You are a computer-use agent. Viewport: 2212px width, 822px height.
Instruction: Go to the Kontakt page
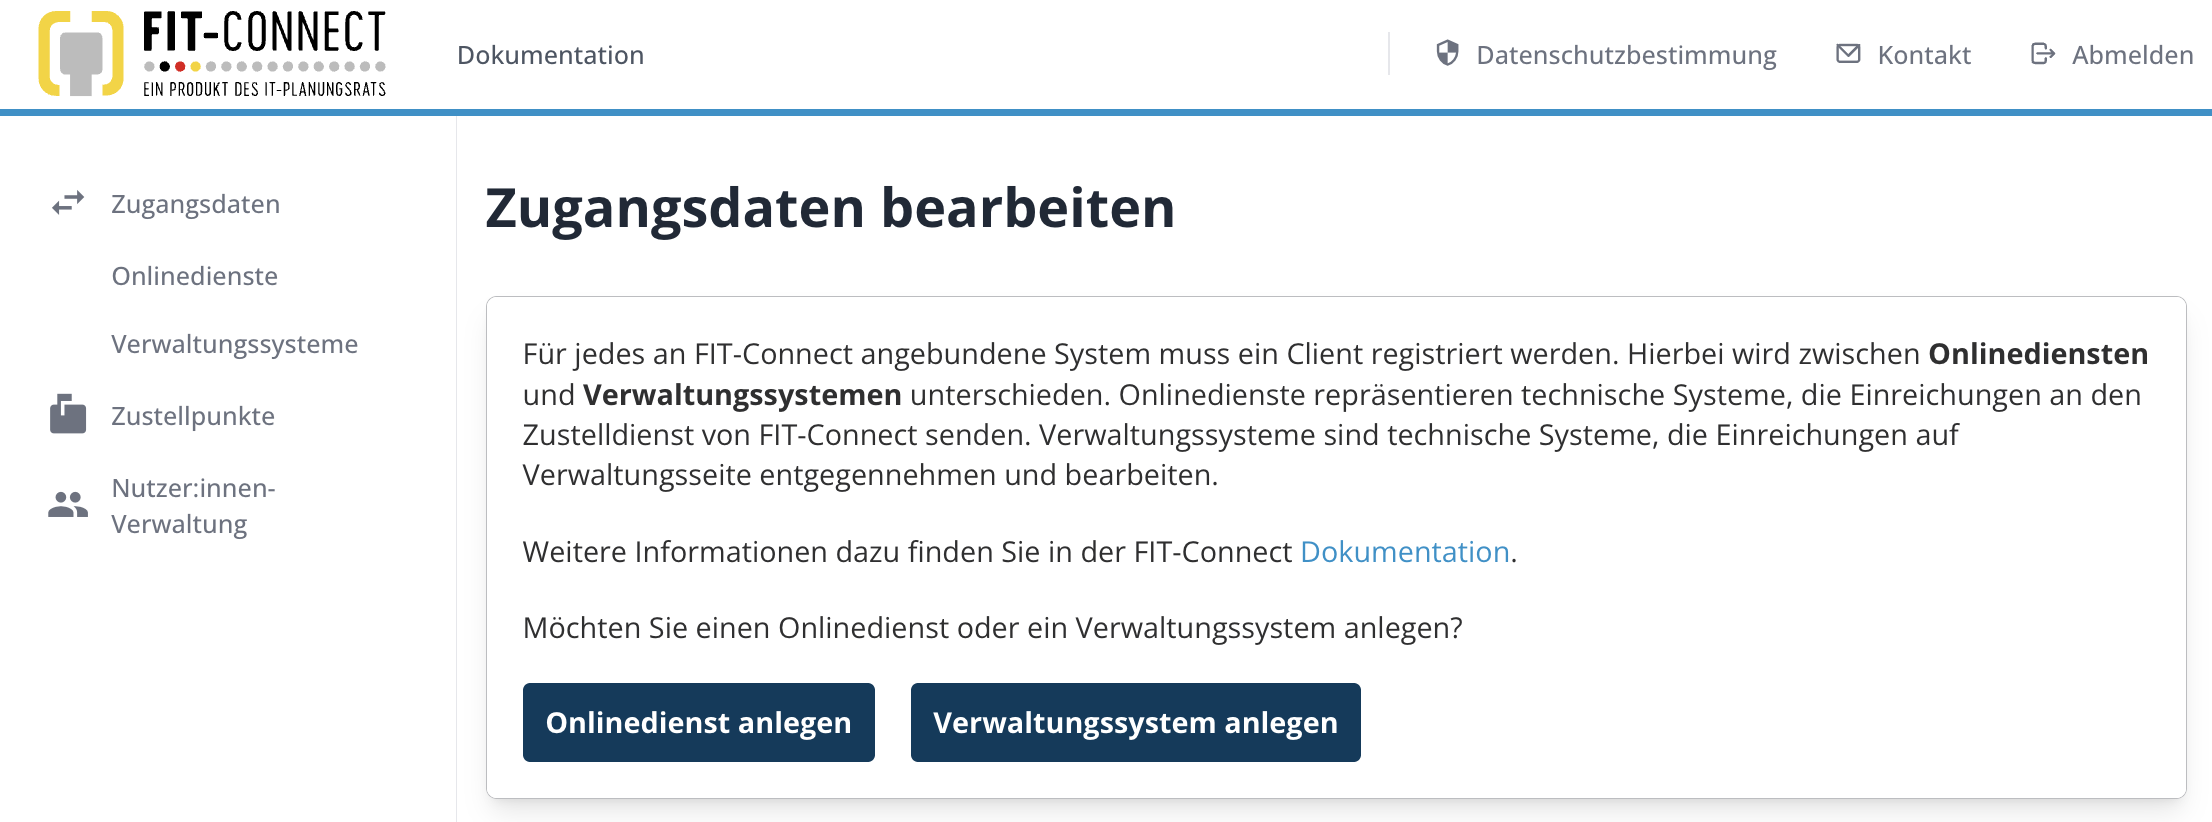coord(1923,55)
